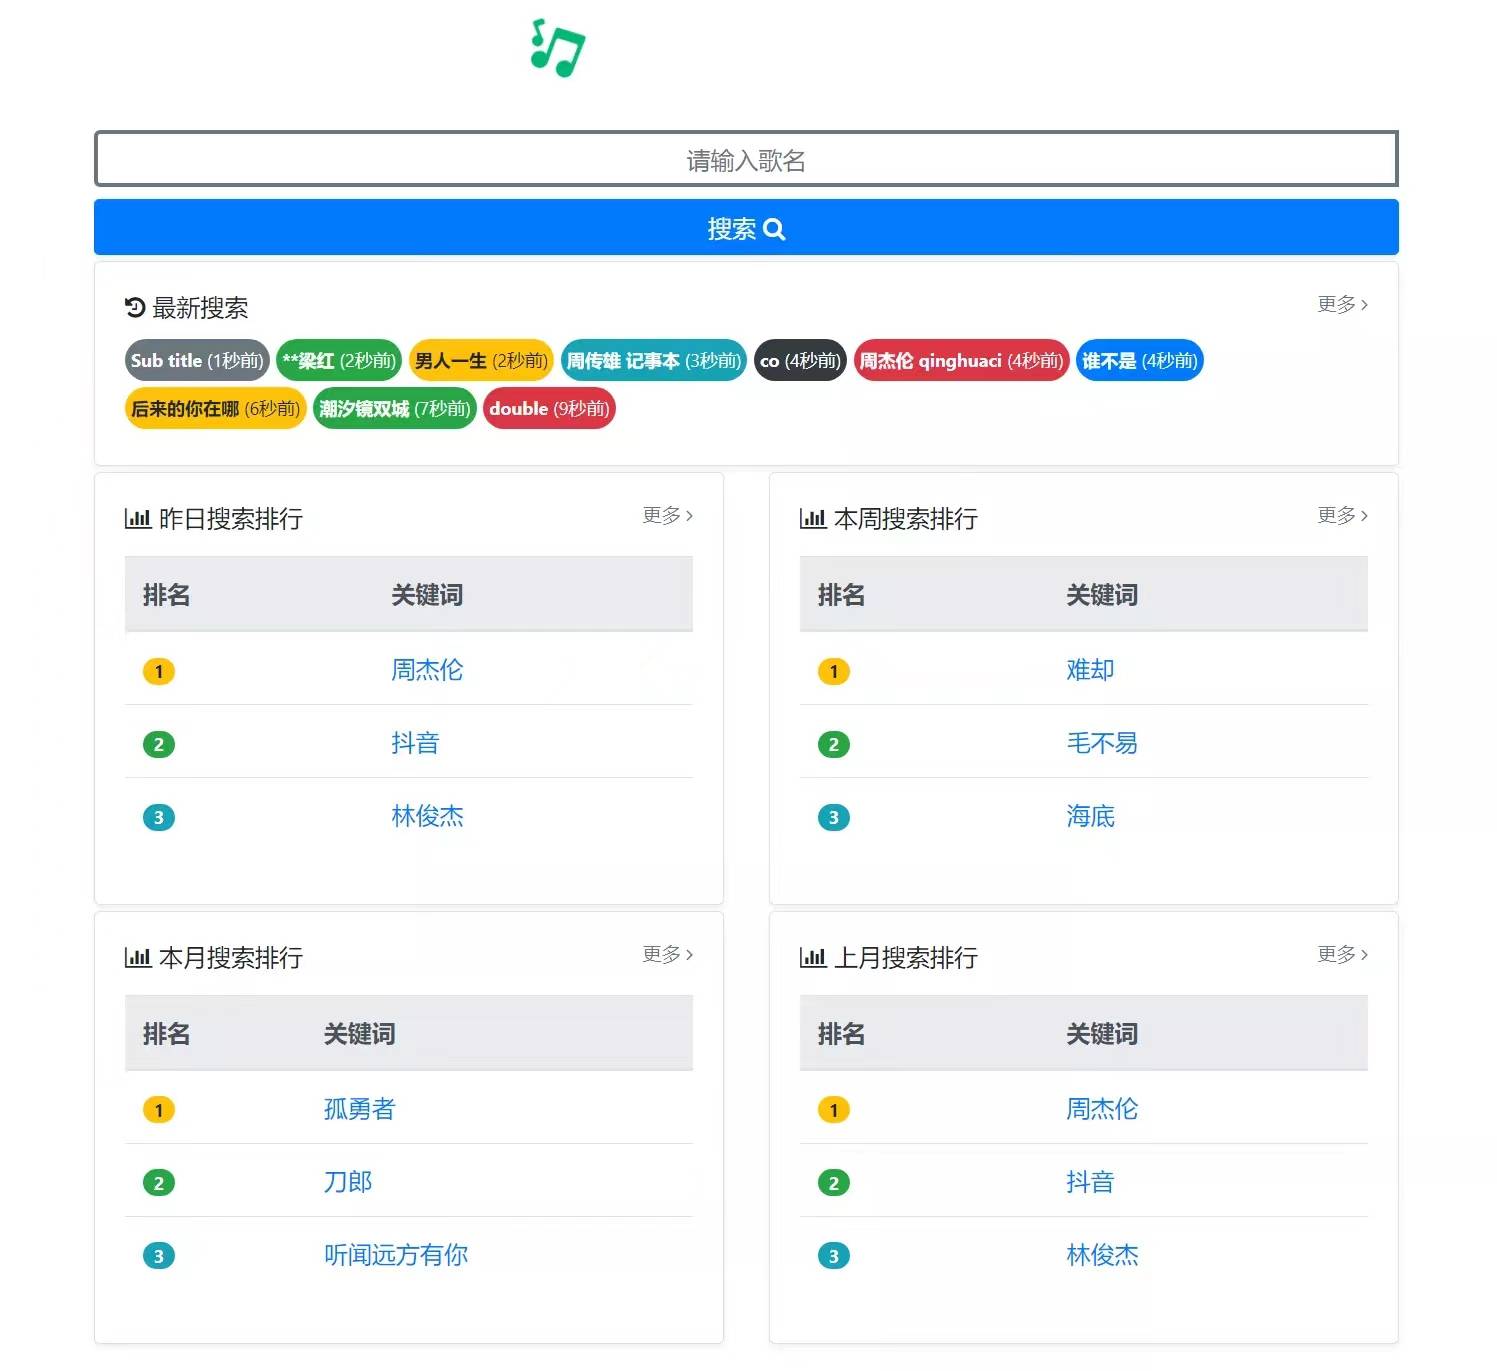
Task: Click rank 3 badge in 本周搜索排行
Action: [834, 817]
